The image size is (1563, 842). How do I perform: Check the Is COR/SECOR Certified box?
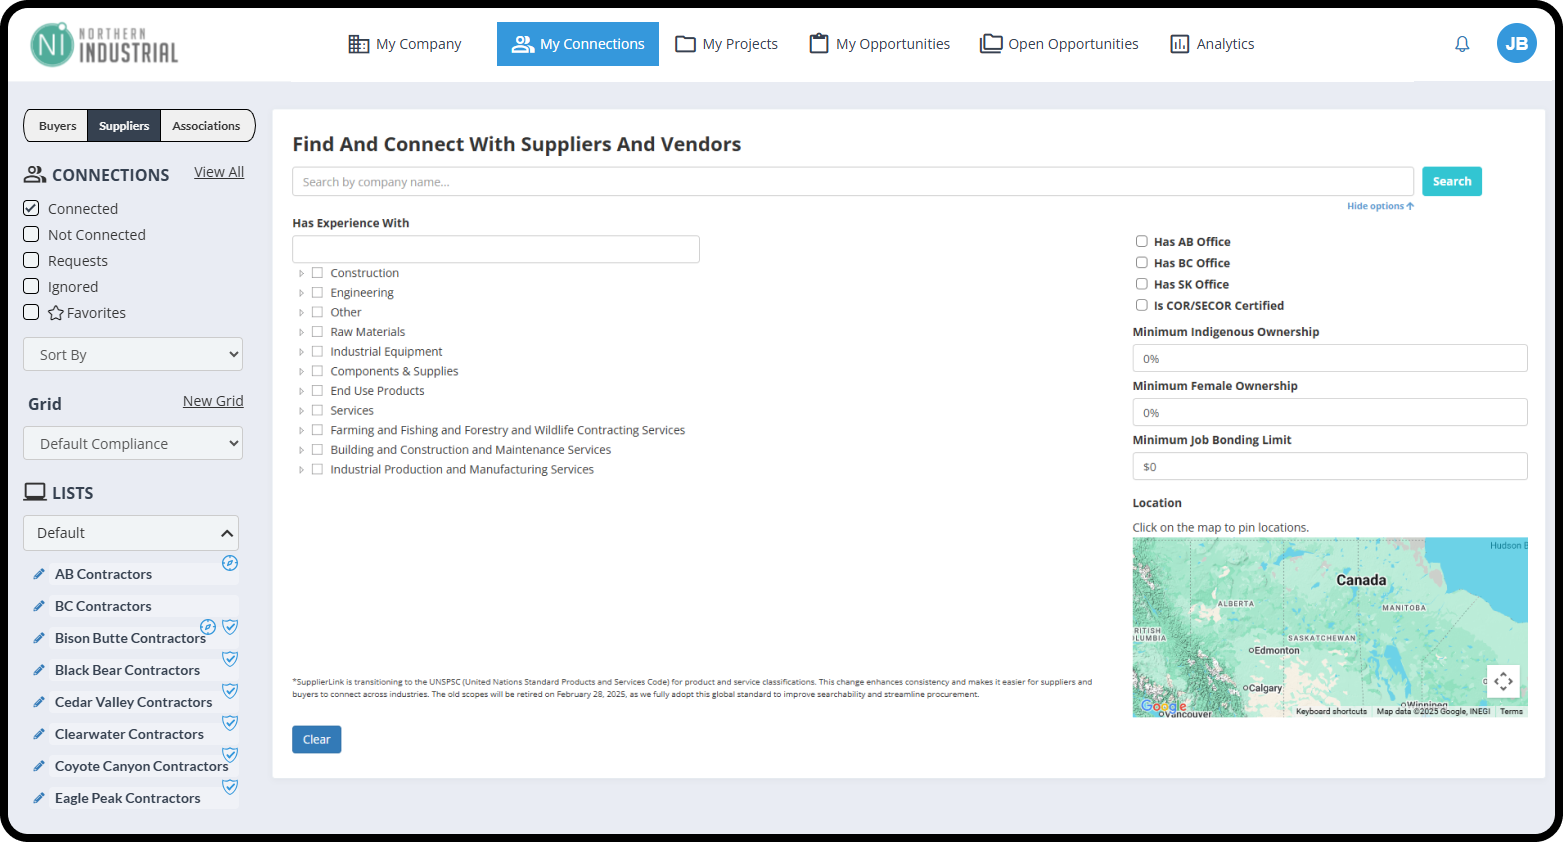[x=1141, y=305]
